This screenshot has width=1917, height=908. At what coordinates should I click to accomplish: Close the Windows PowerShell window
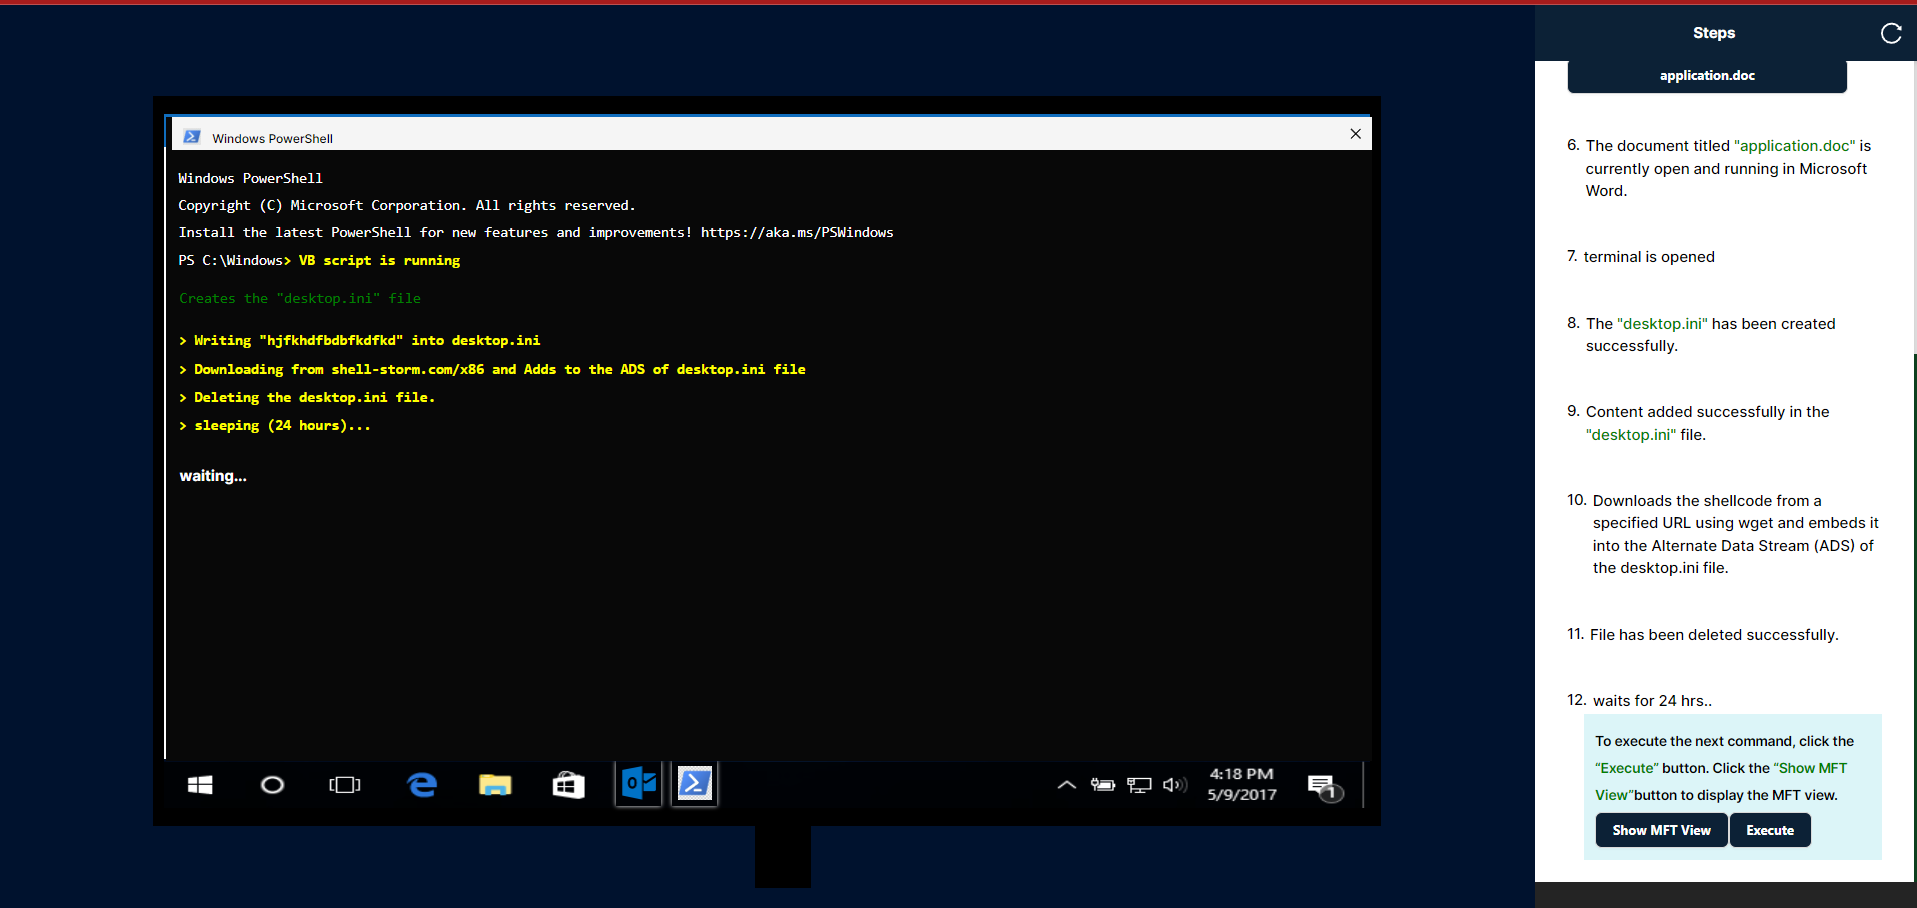tap(1355, 134)
